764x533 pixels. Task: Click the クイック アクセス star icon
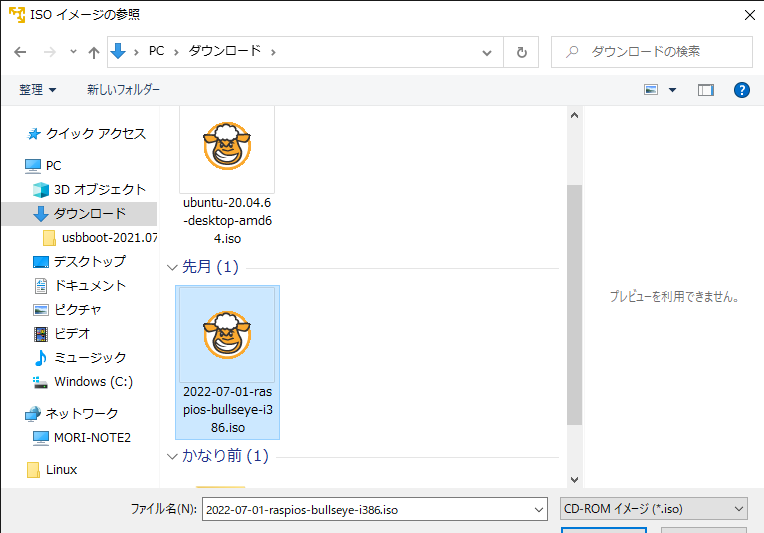pyautogui.click(x=33, y=133)
